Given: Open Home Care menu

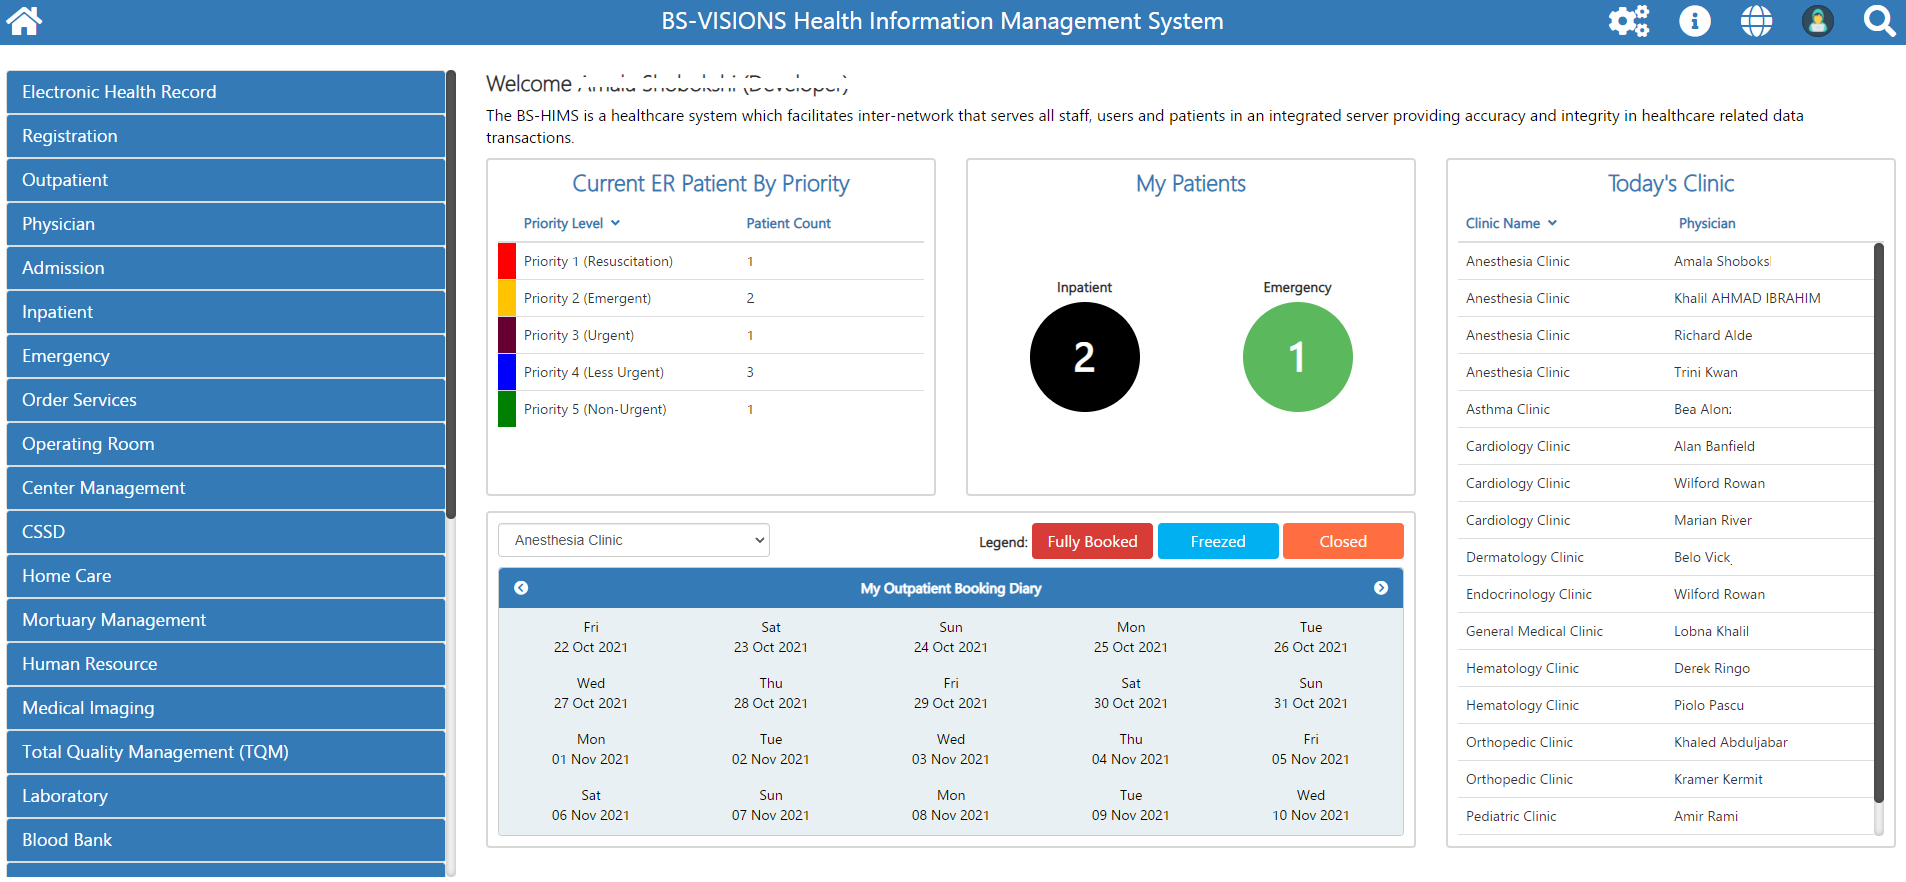Looking at the screenshot, I should [226, 576].
